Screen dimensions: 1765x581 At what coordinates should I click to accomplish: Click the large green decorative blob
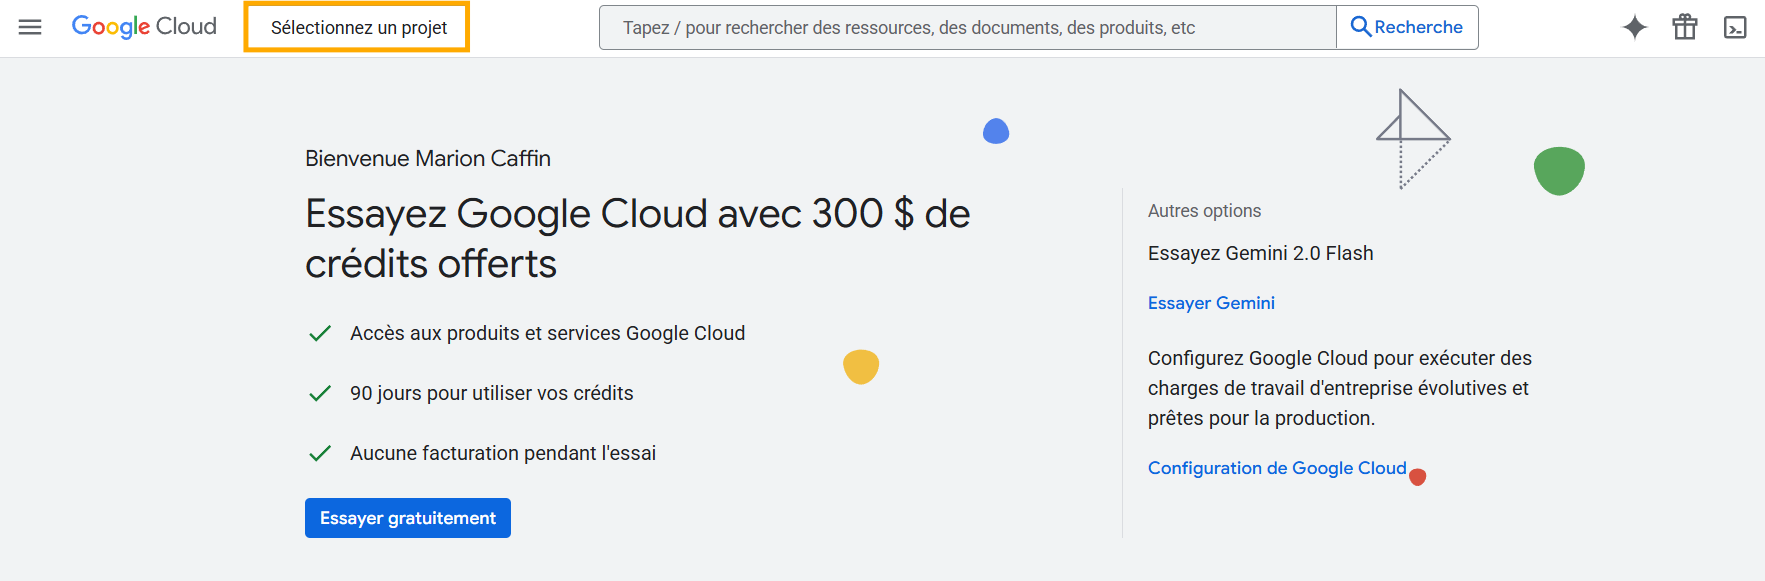click(1559, 170)
